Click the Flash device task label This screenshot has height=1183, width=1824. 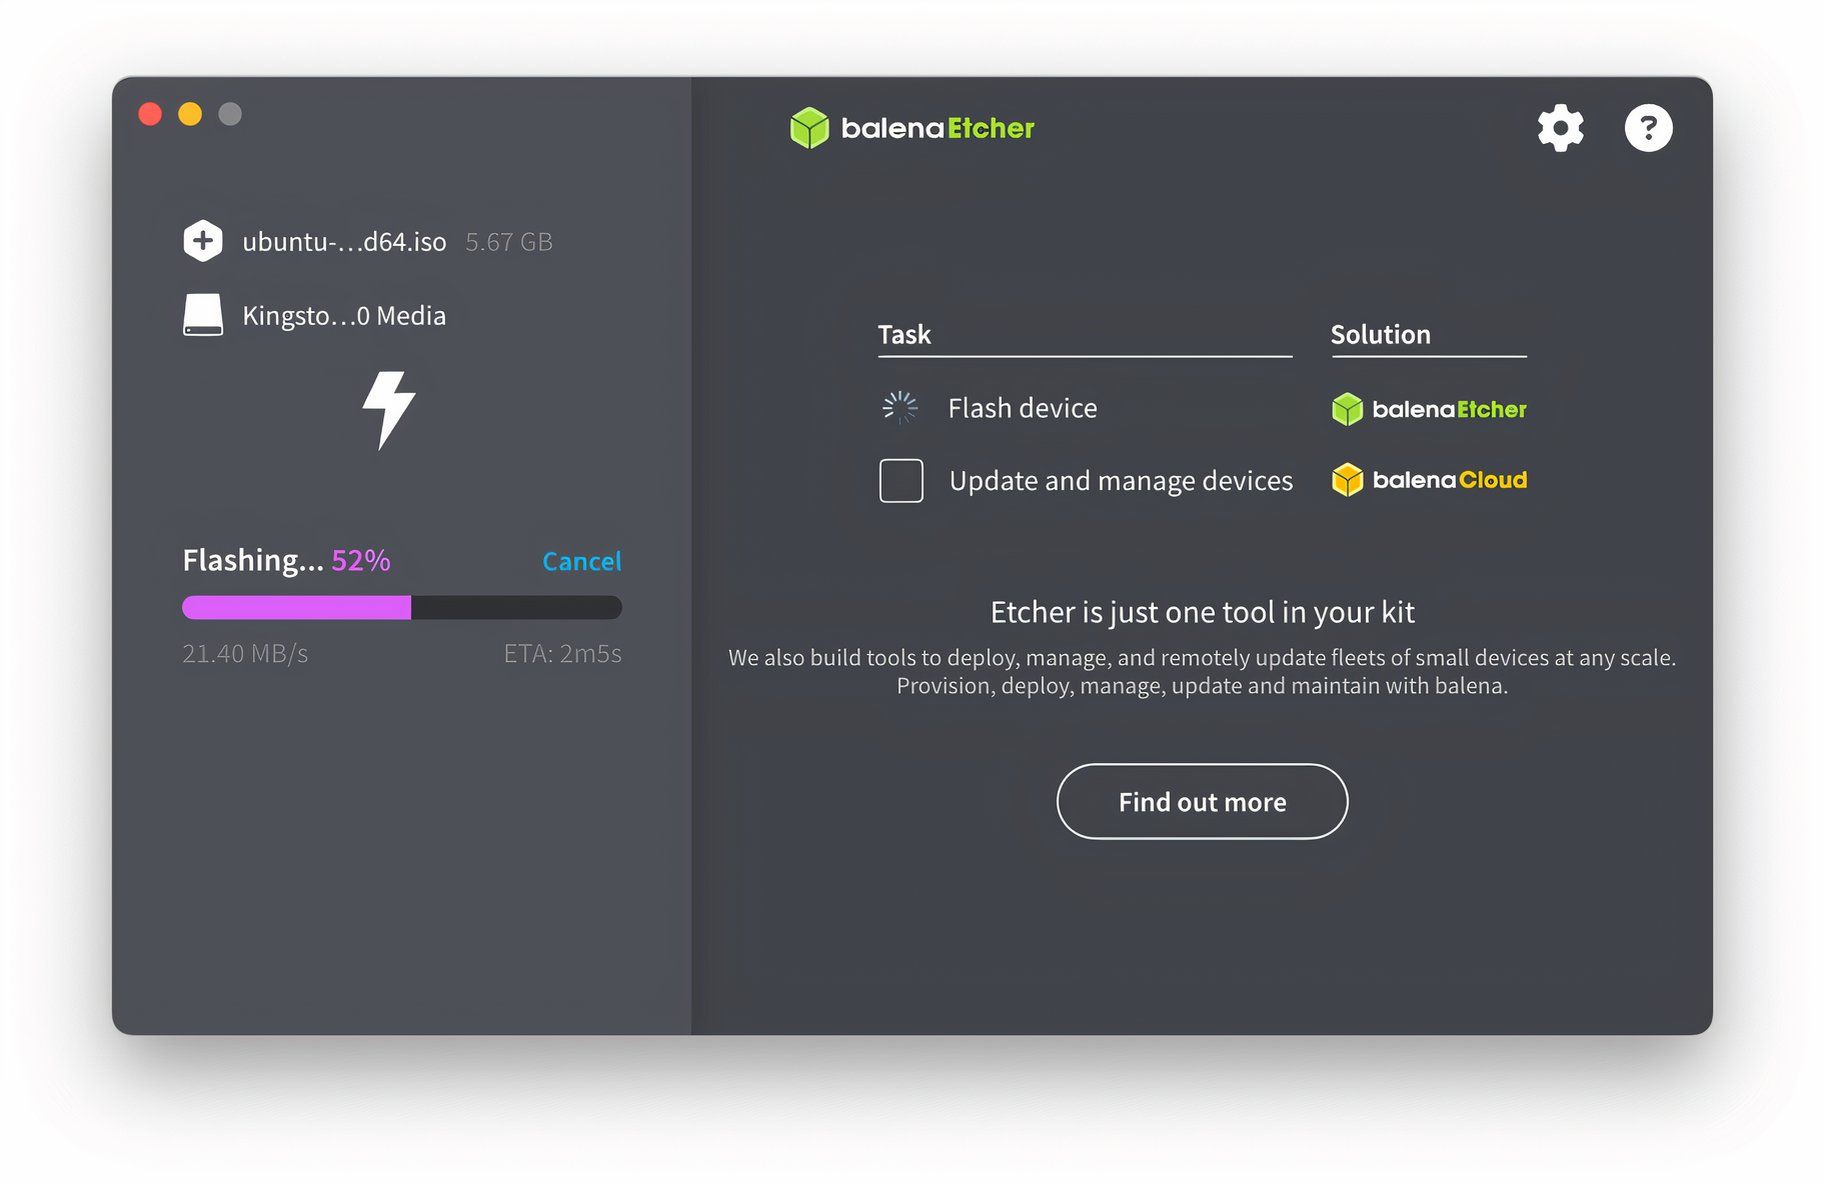1022,408
